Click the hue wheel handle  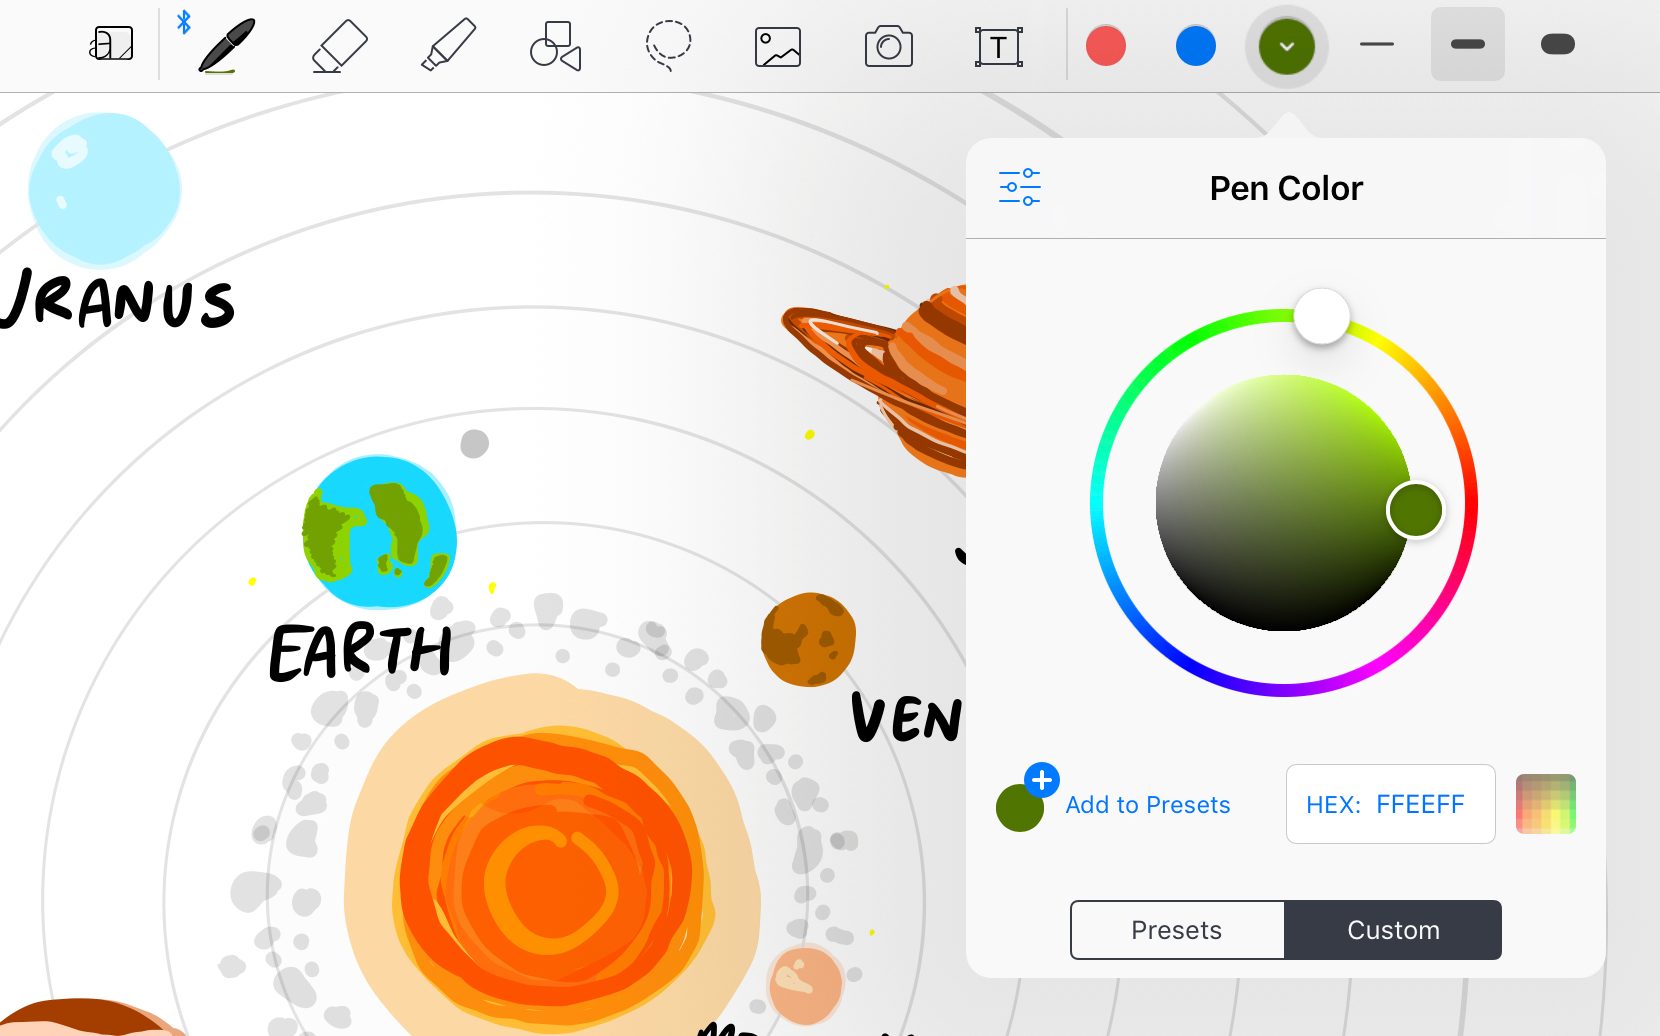click(x=1322, y=316)
